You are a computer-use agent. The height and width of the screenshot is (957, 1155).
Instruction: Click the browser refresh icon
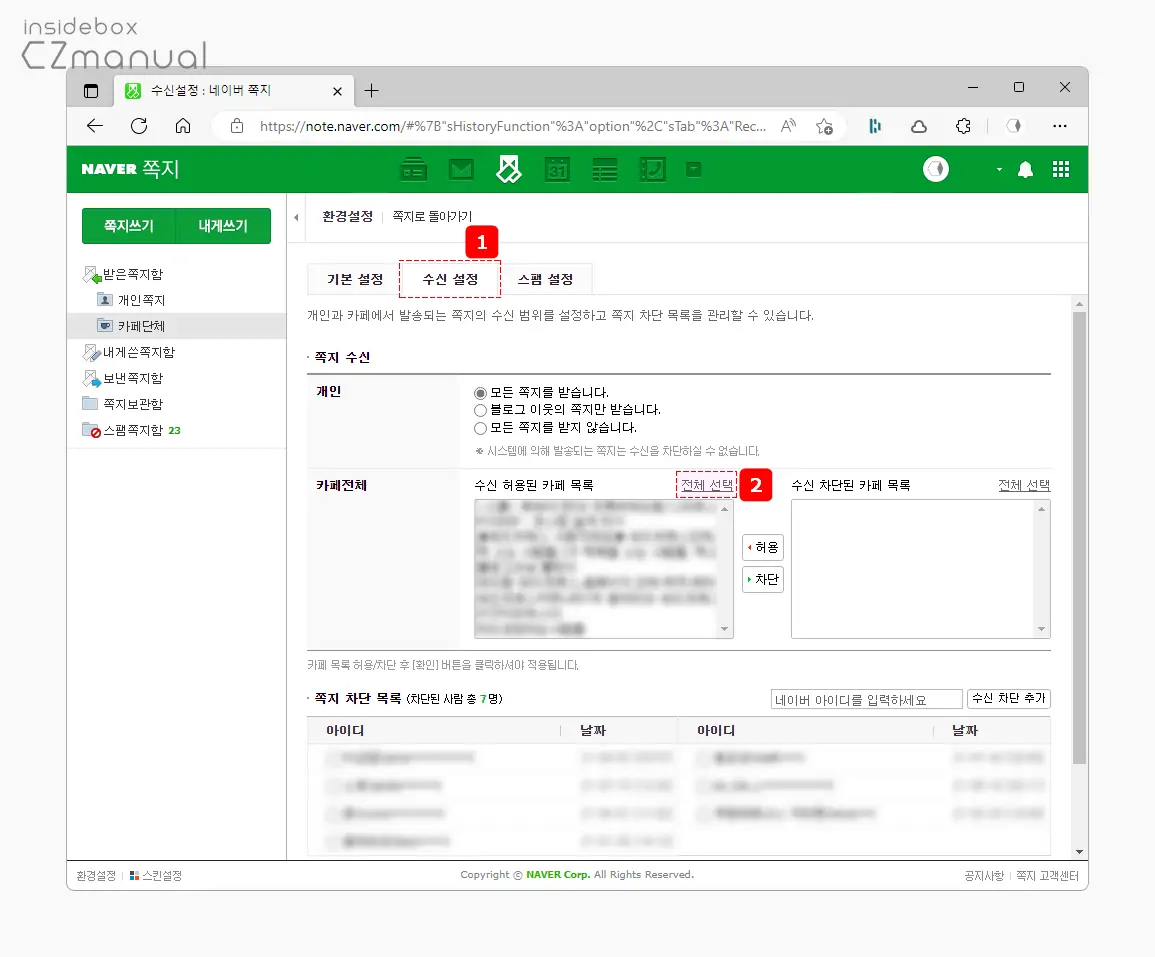(139, 126)
